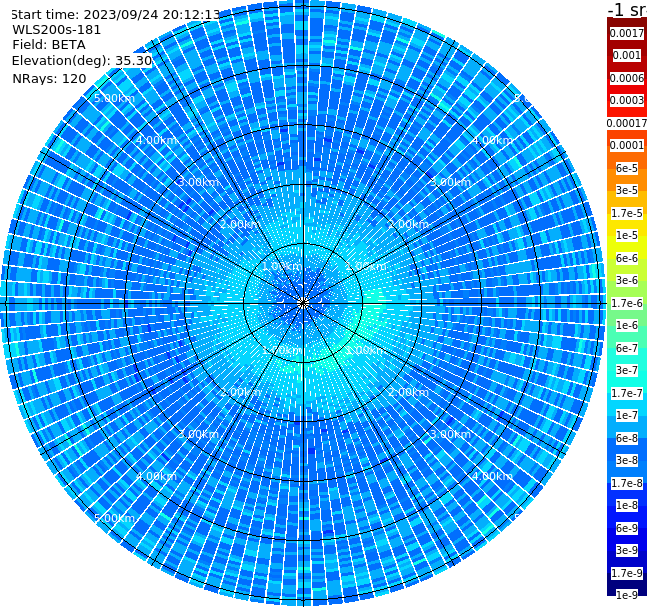The width and height of the screenshot is (647, 607).
Task: Click the 1e-9 colorbar label
Action: tap(626, 595)
